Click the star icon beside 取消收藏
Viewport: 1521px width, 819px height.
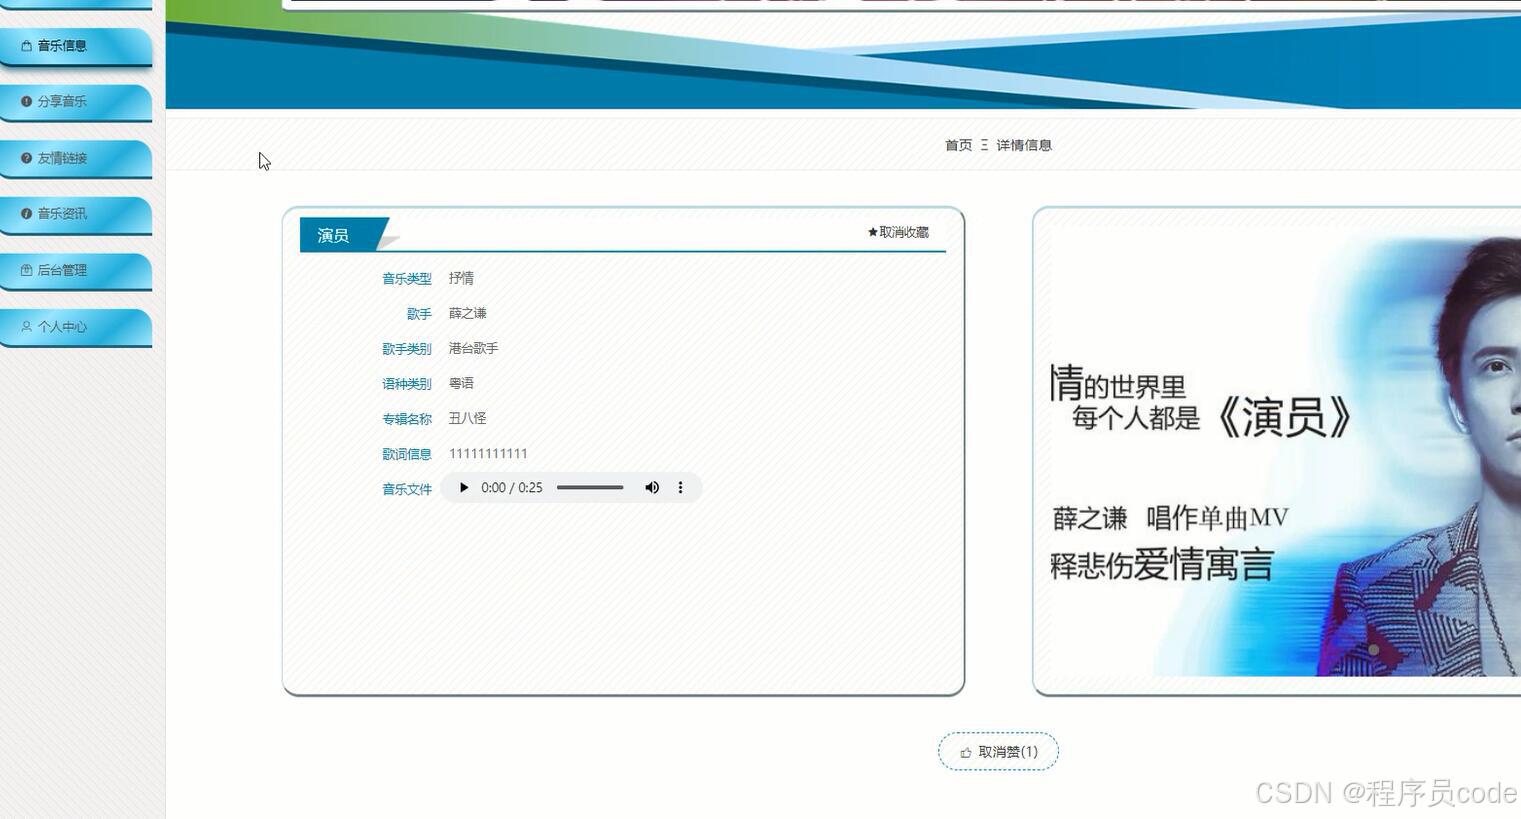click(x=871, y=231)
